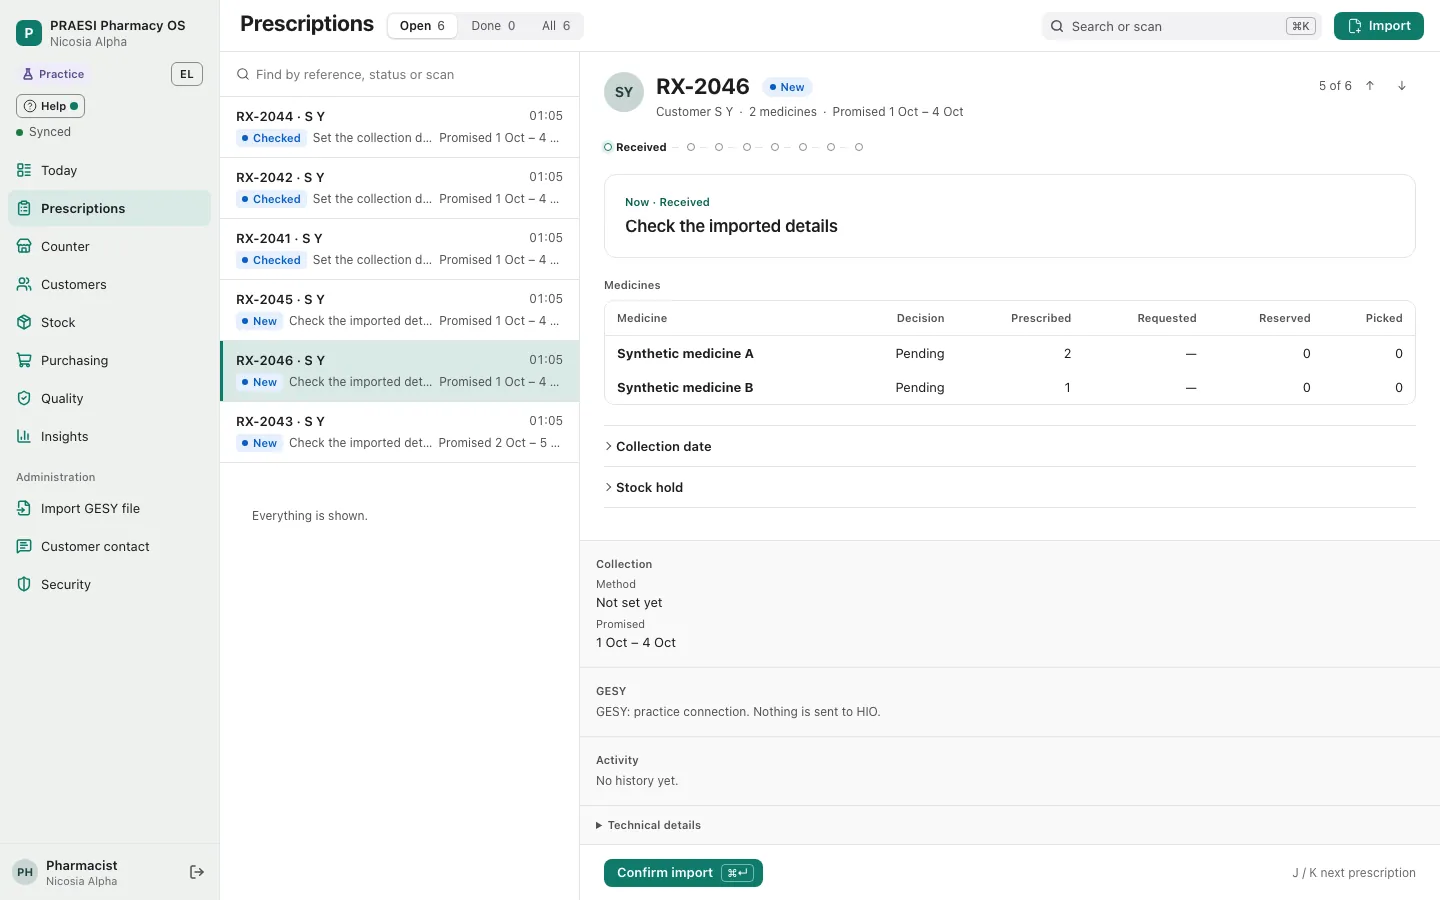Click the last step circle of progress tracker
This screenshot has height=900, width=1440.
(859, 147)
